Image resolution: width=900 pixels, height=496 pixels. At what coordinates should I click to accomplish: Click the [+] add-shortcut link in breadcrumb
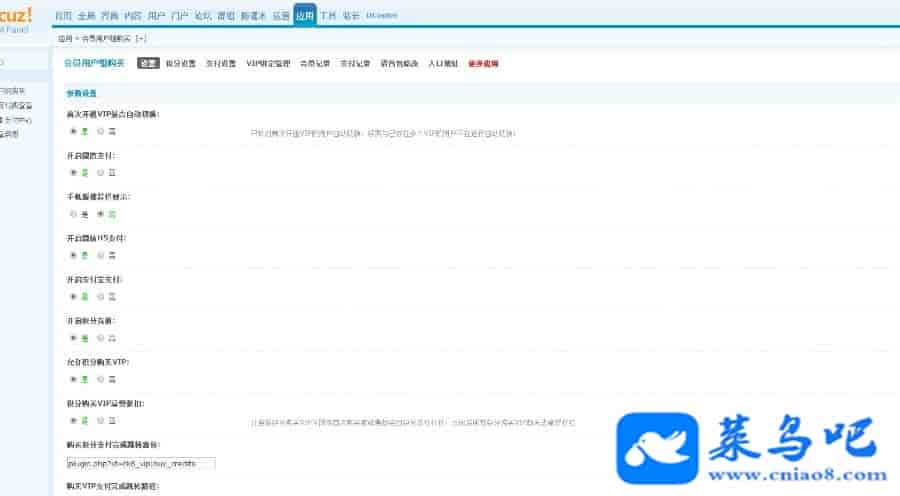coord(141,38)
